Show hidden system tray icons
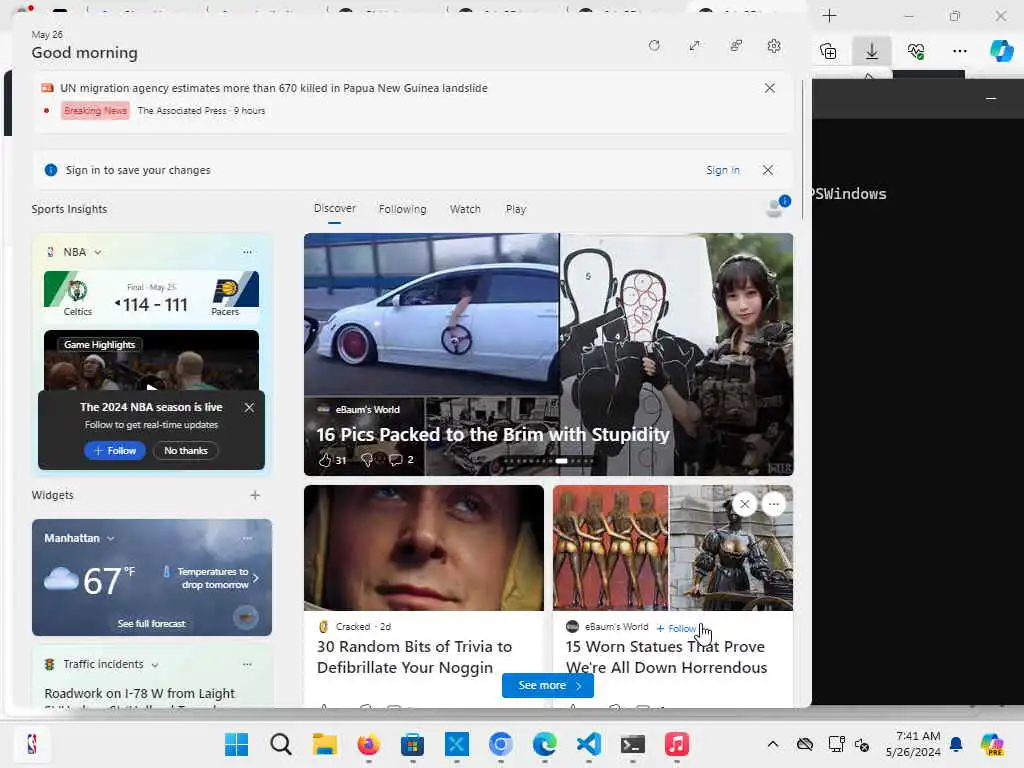1024x768 pixels. point(773,744)
